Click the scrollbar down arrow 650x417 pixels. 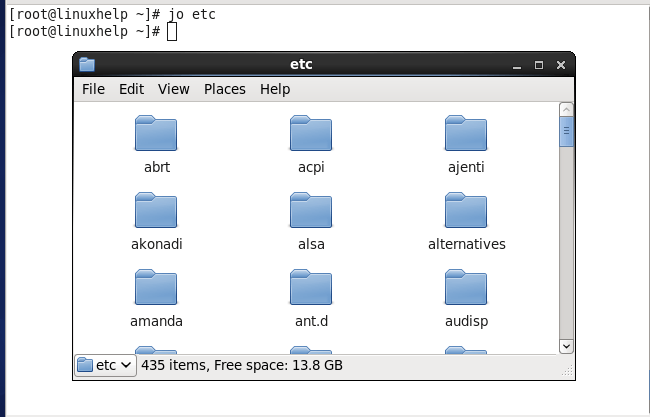pos(566,346)
